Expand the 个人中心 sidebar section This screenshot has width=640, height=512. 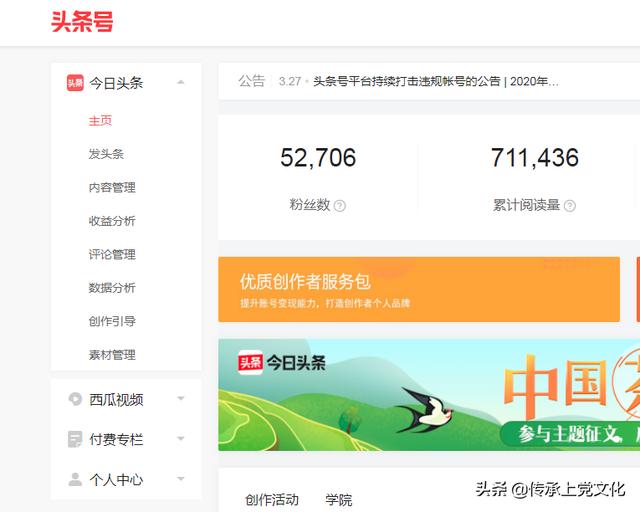(x=181, y=479)
